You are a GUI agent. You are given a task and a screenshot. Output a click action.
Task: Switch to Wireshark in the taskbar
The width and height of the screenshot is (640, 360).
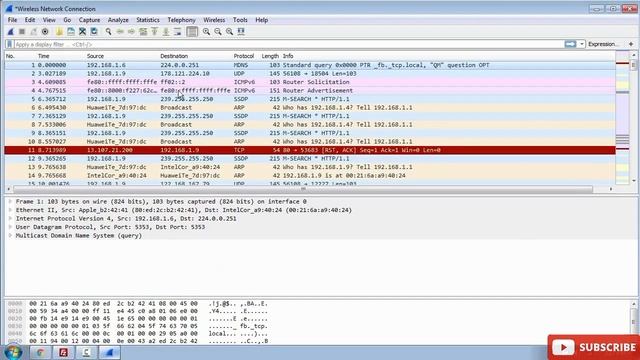[109, 352]
